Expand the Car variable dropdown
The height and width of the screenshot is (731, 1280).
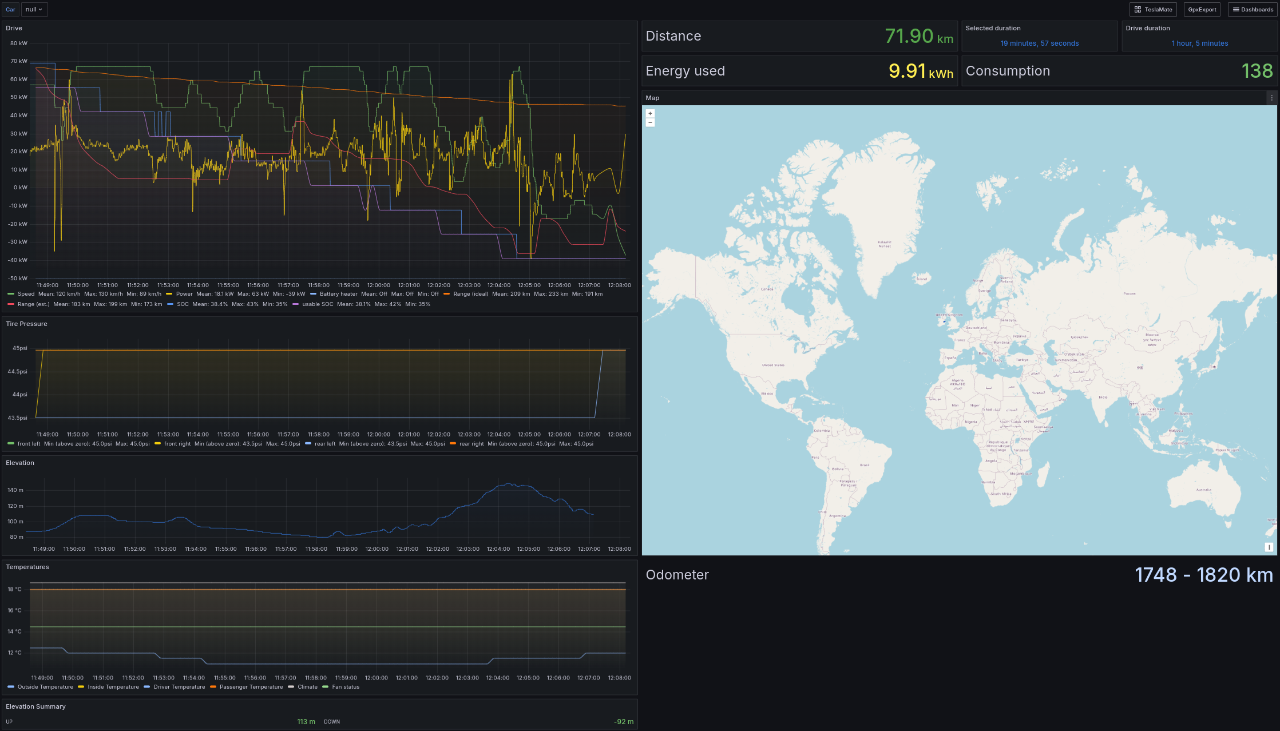tap(34, 9)
